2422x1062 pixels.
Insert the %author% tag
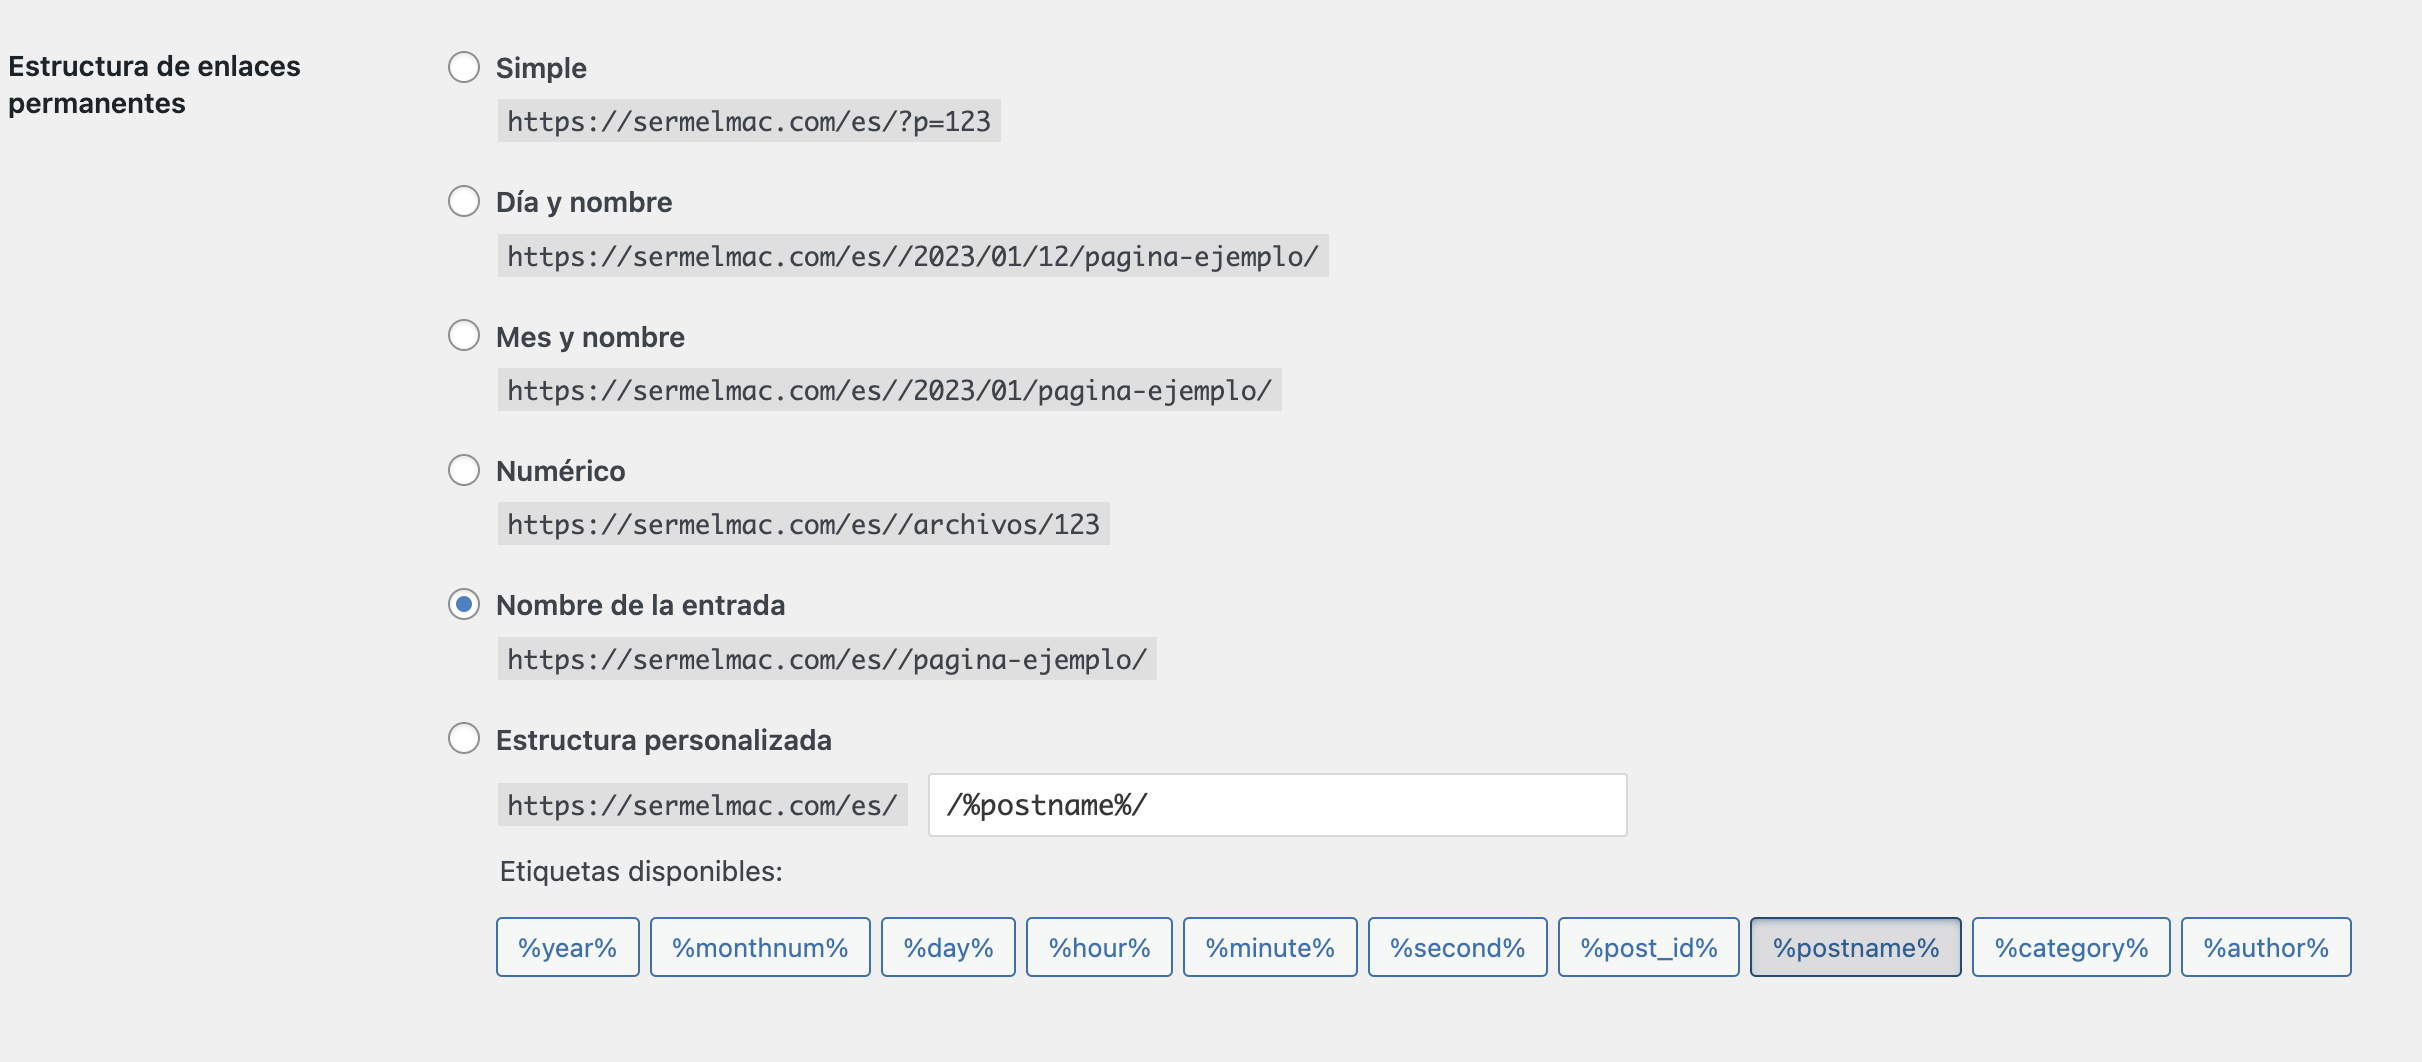coord(2266,947)
